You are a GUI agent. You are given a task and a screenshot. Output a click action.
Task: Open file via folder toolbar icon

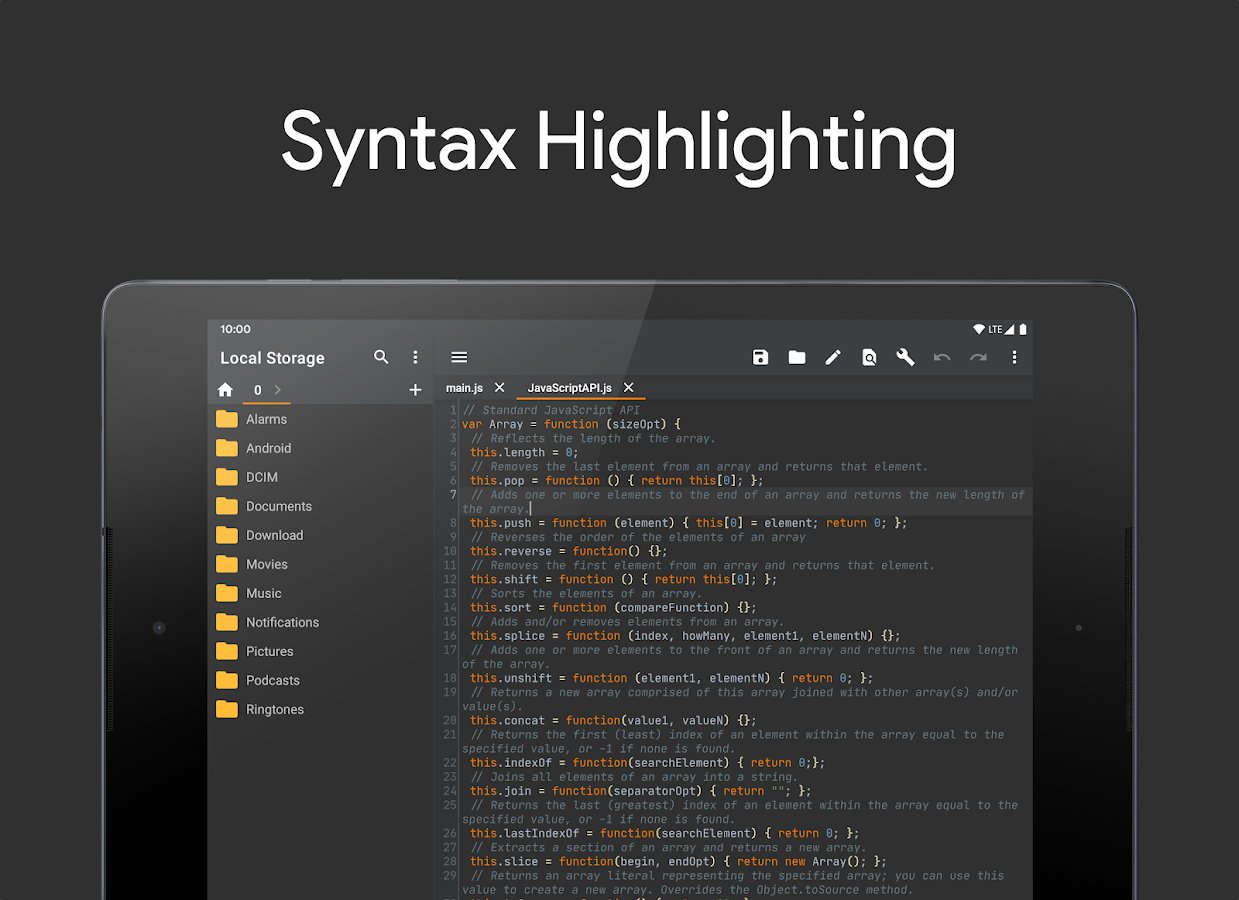[x=796, y=358]
